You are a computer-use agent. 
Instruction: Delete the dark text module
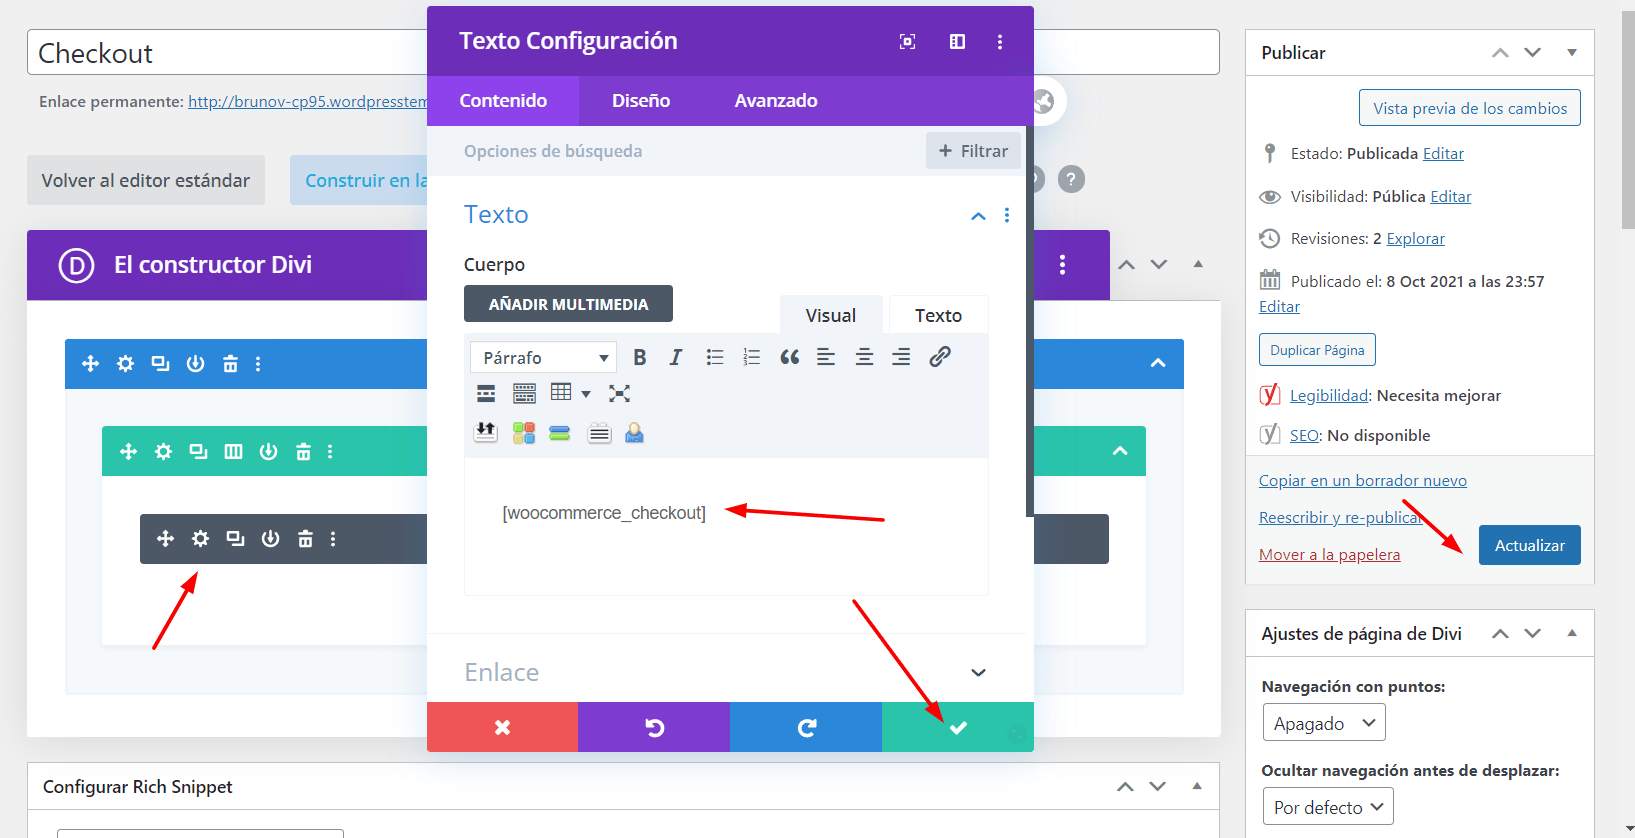[305, 539]
